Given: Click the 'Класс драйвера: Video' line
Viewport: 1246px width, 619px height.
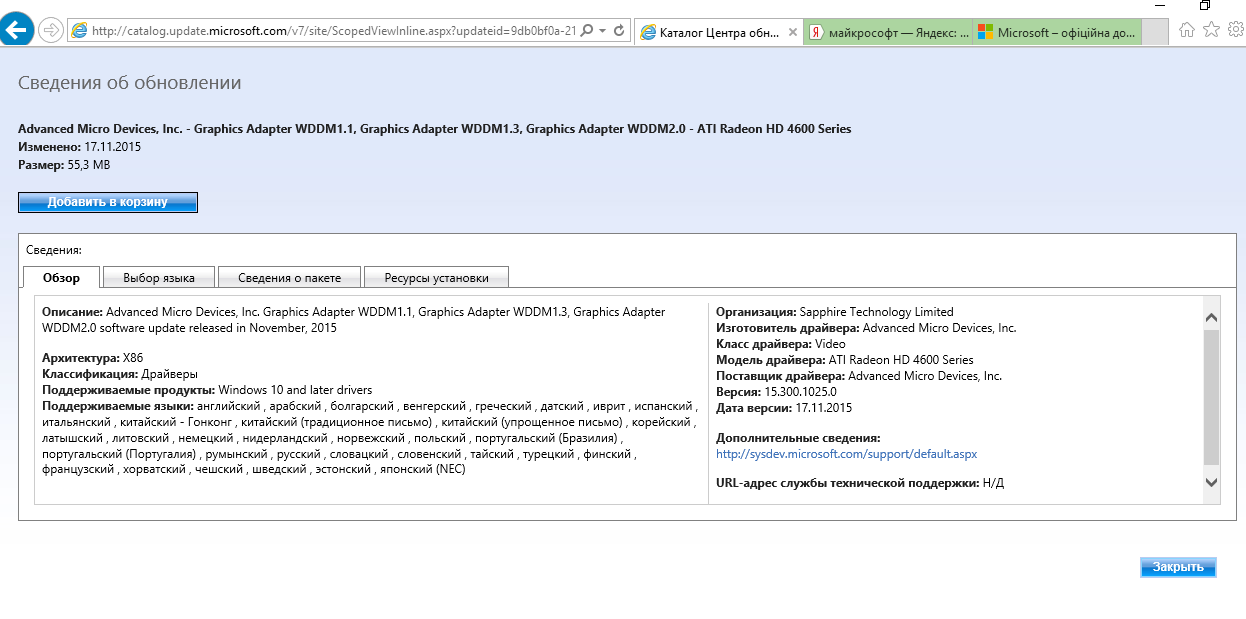Looking at the screenshot, I should pos(781,343).
